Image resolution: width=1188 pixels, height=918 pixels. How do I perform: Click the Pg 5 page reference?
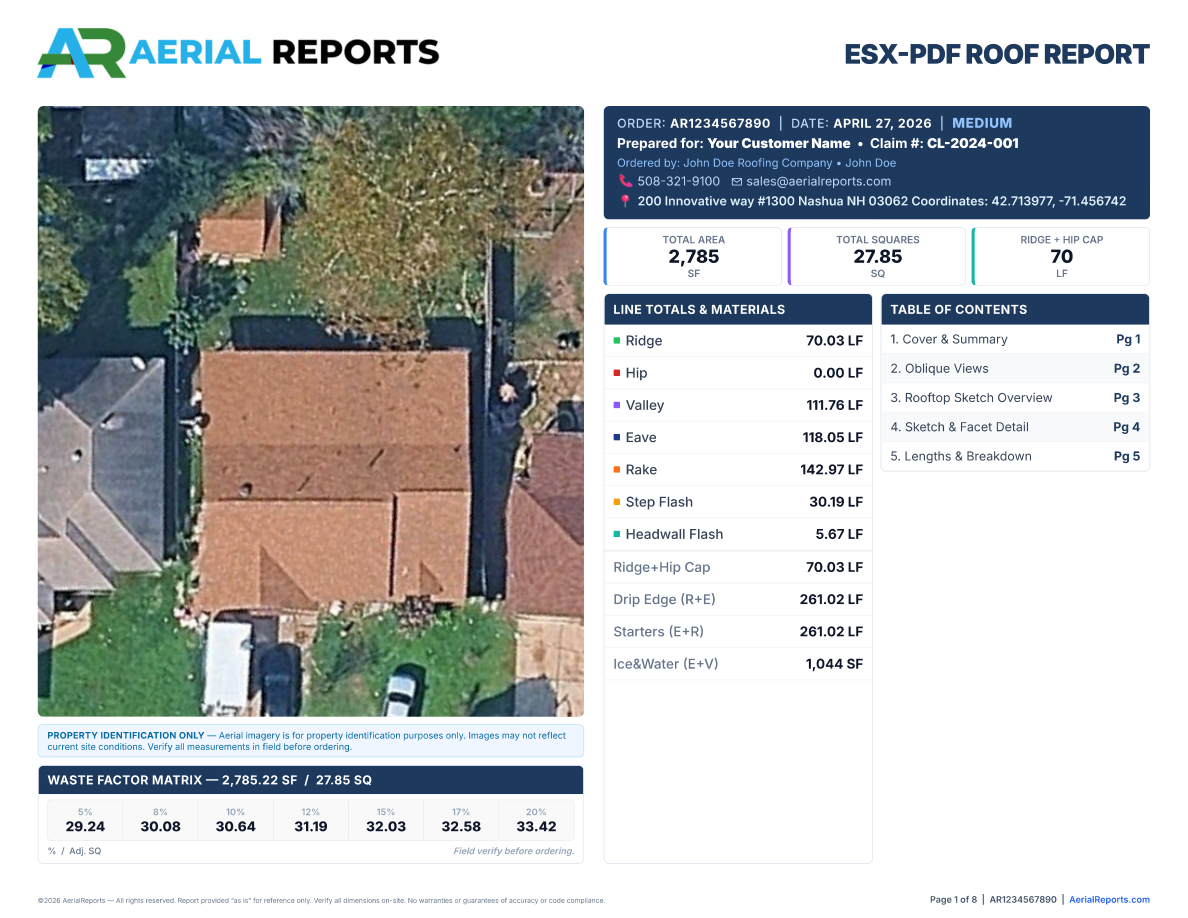point(1127,456)
